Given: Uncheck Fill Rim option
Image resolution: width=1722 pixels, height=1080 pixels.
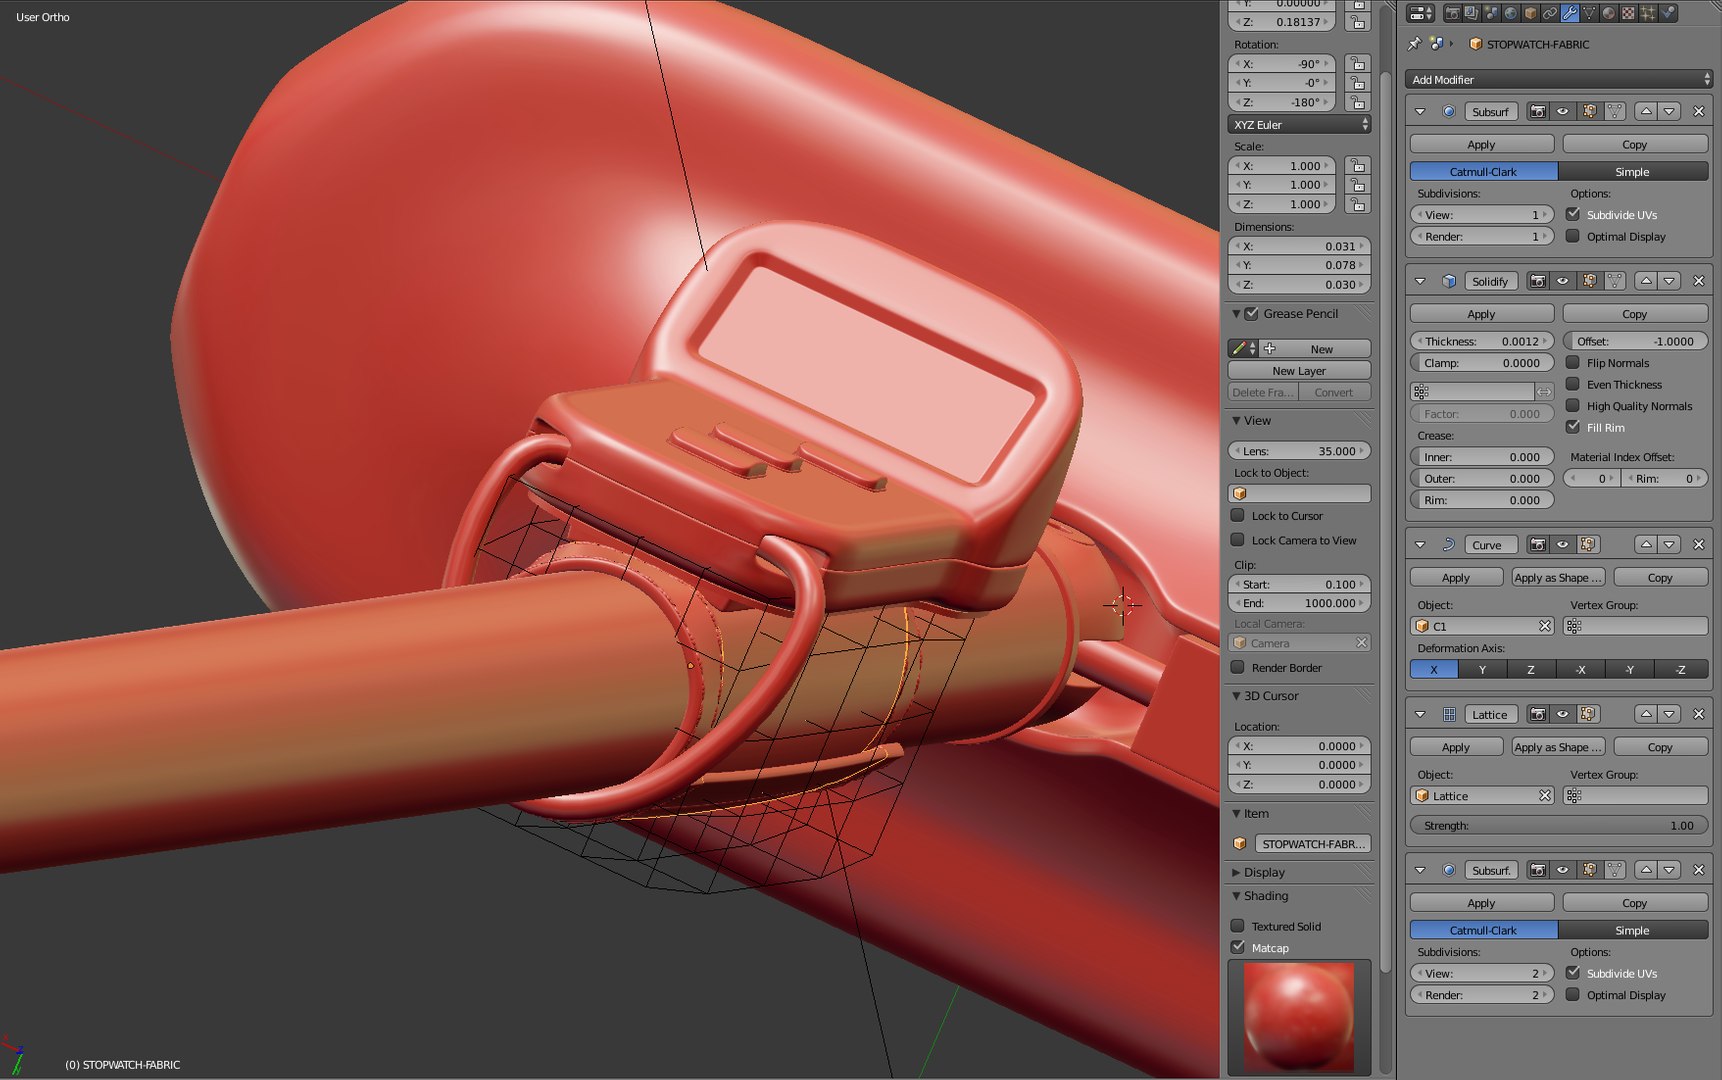Looking at the screenshot, I should (x=1573, y=427).
